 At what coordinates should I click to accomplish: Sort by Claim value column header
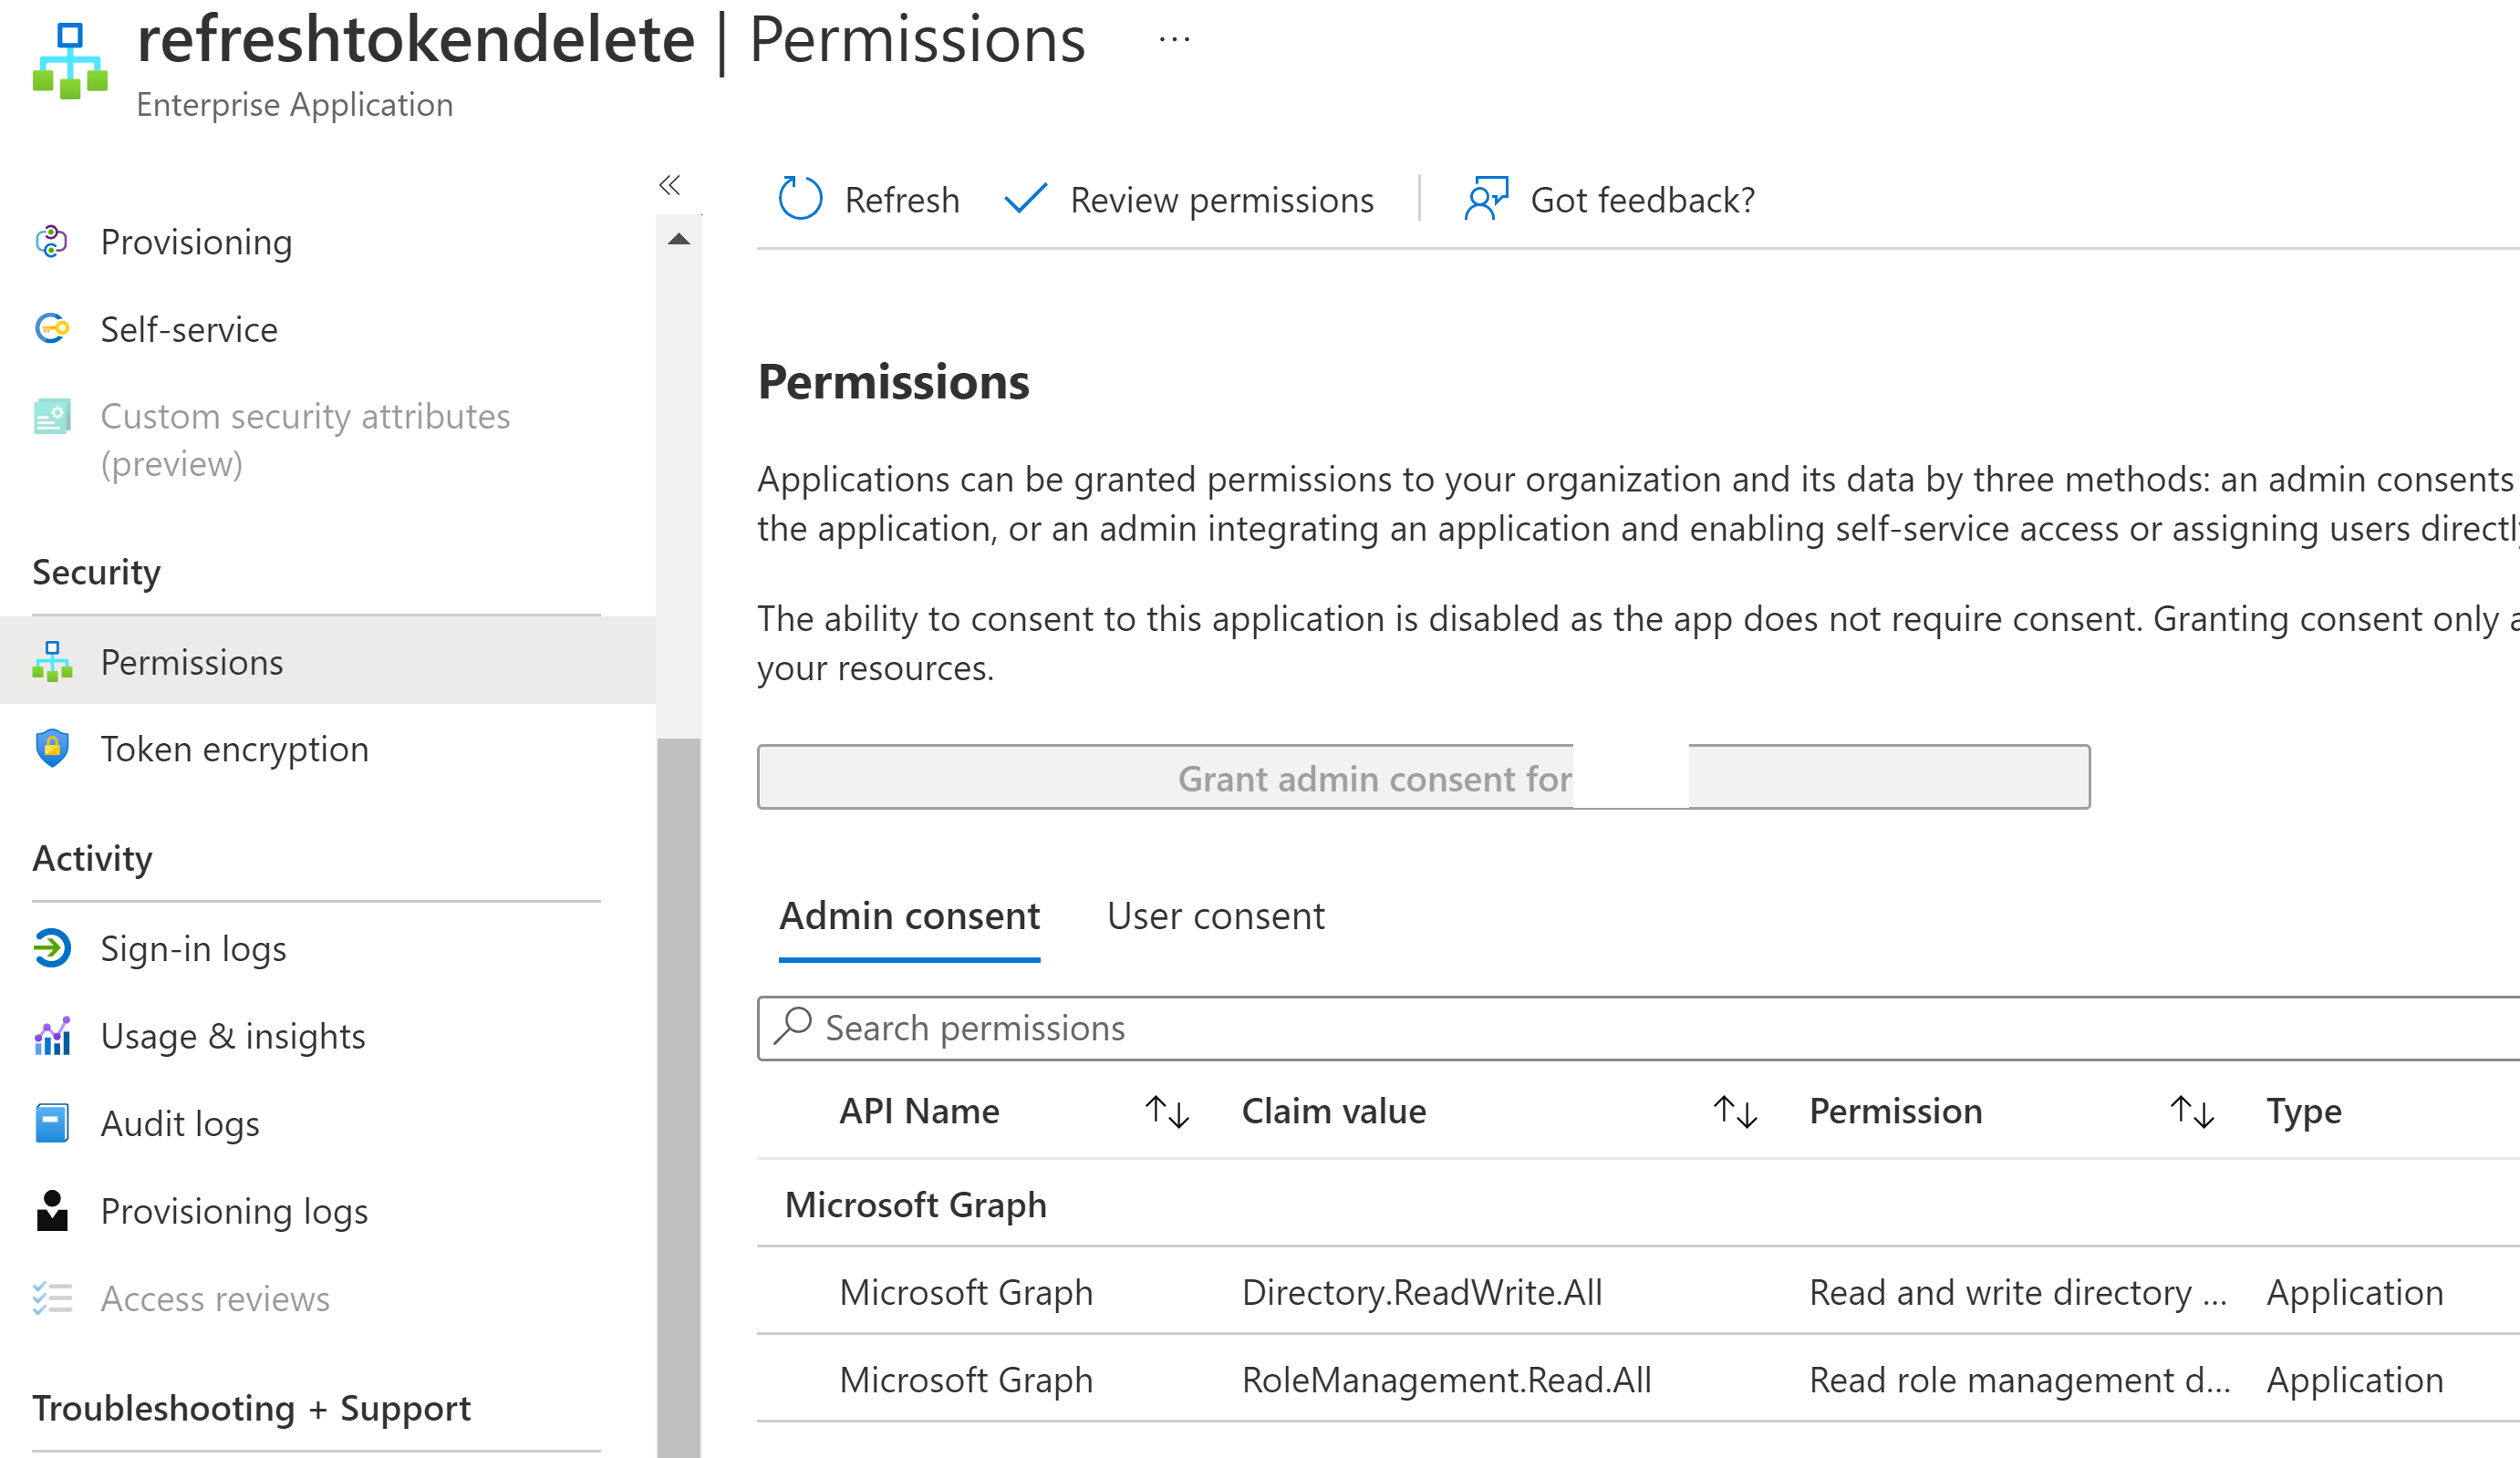(1334, 1111)
